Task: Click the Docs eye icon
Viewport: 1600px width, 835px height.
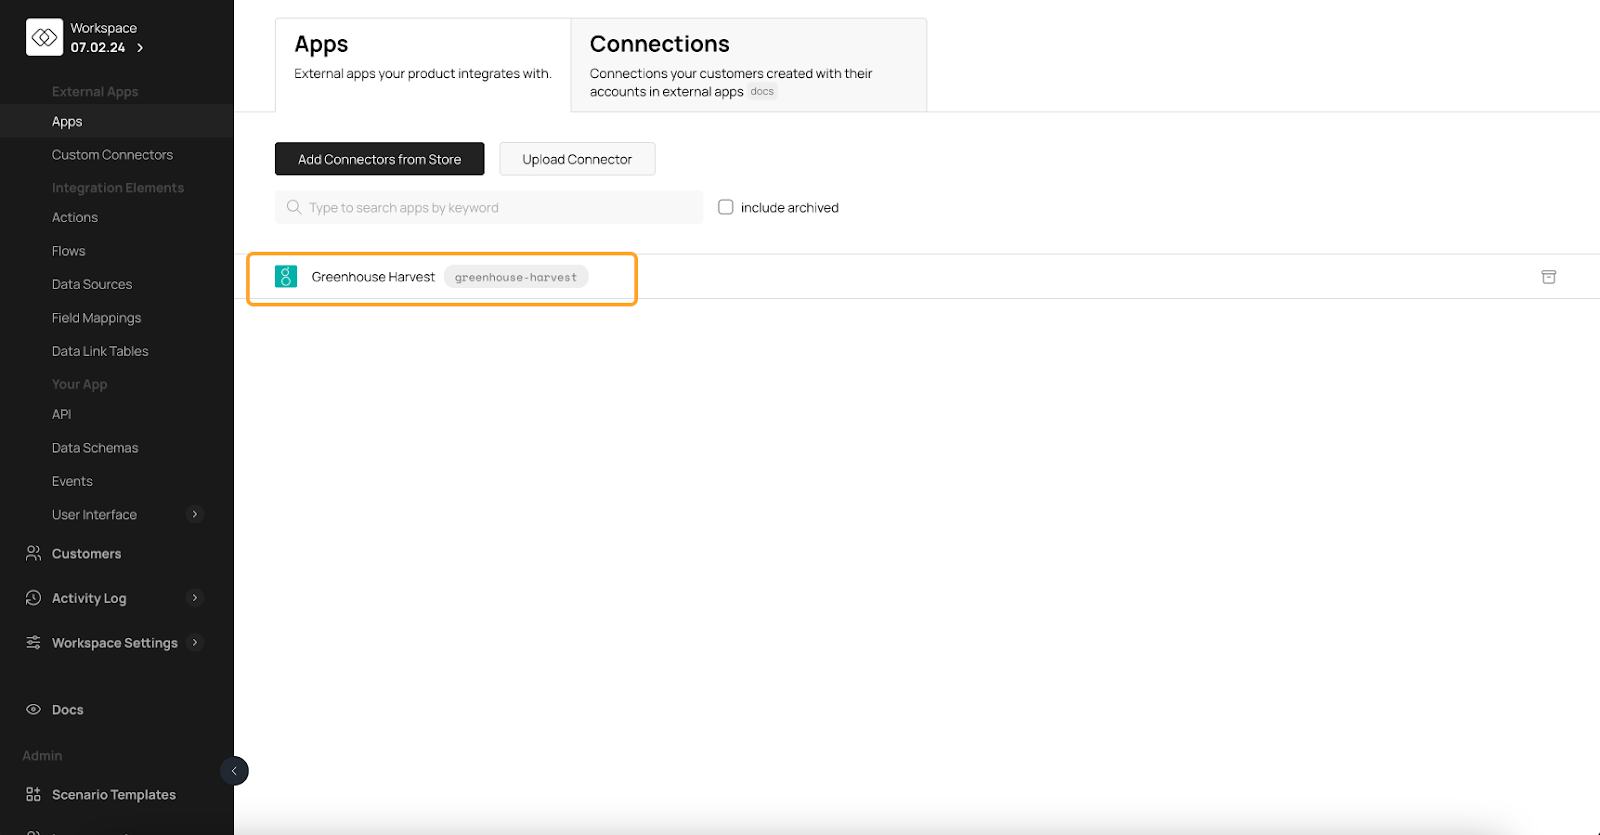Action: click(x=33, y=709)
